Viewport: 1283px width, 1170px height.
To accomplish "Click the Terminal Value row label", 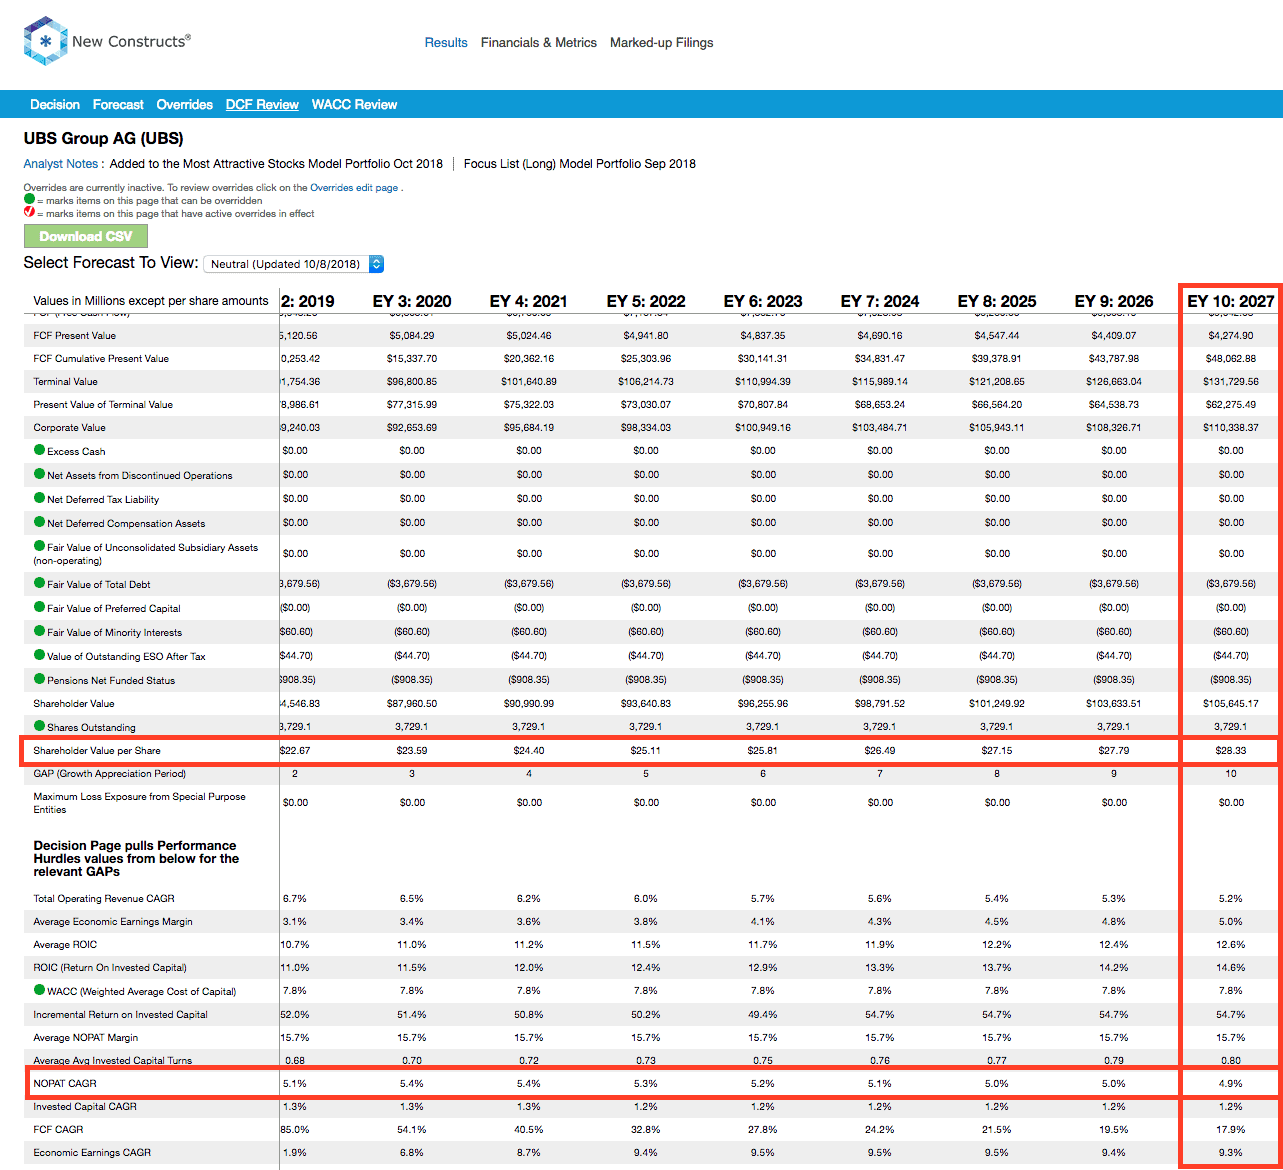I will point(66,381).
